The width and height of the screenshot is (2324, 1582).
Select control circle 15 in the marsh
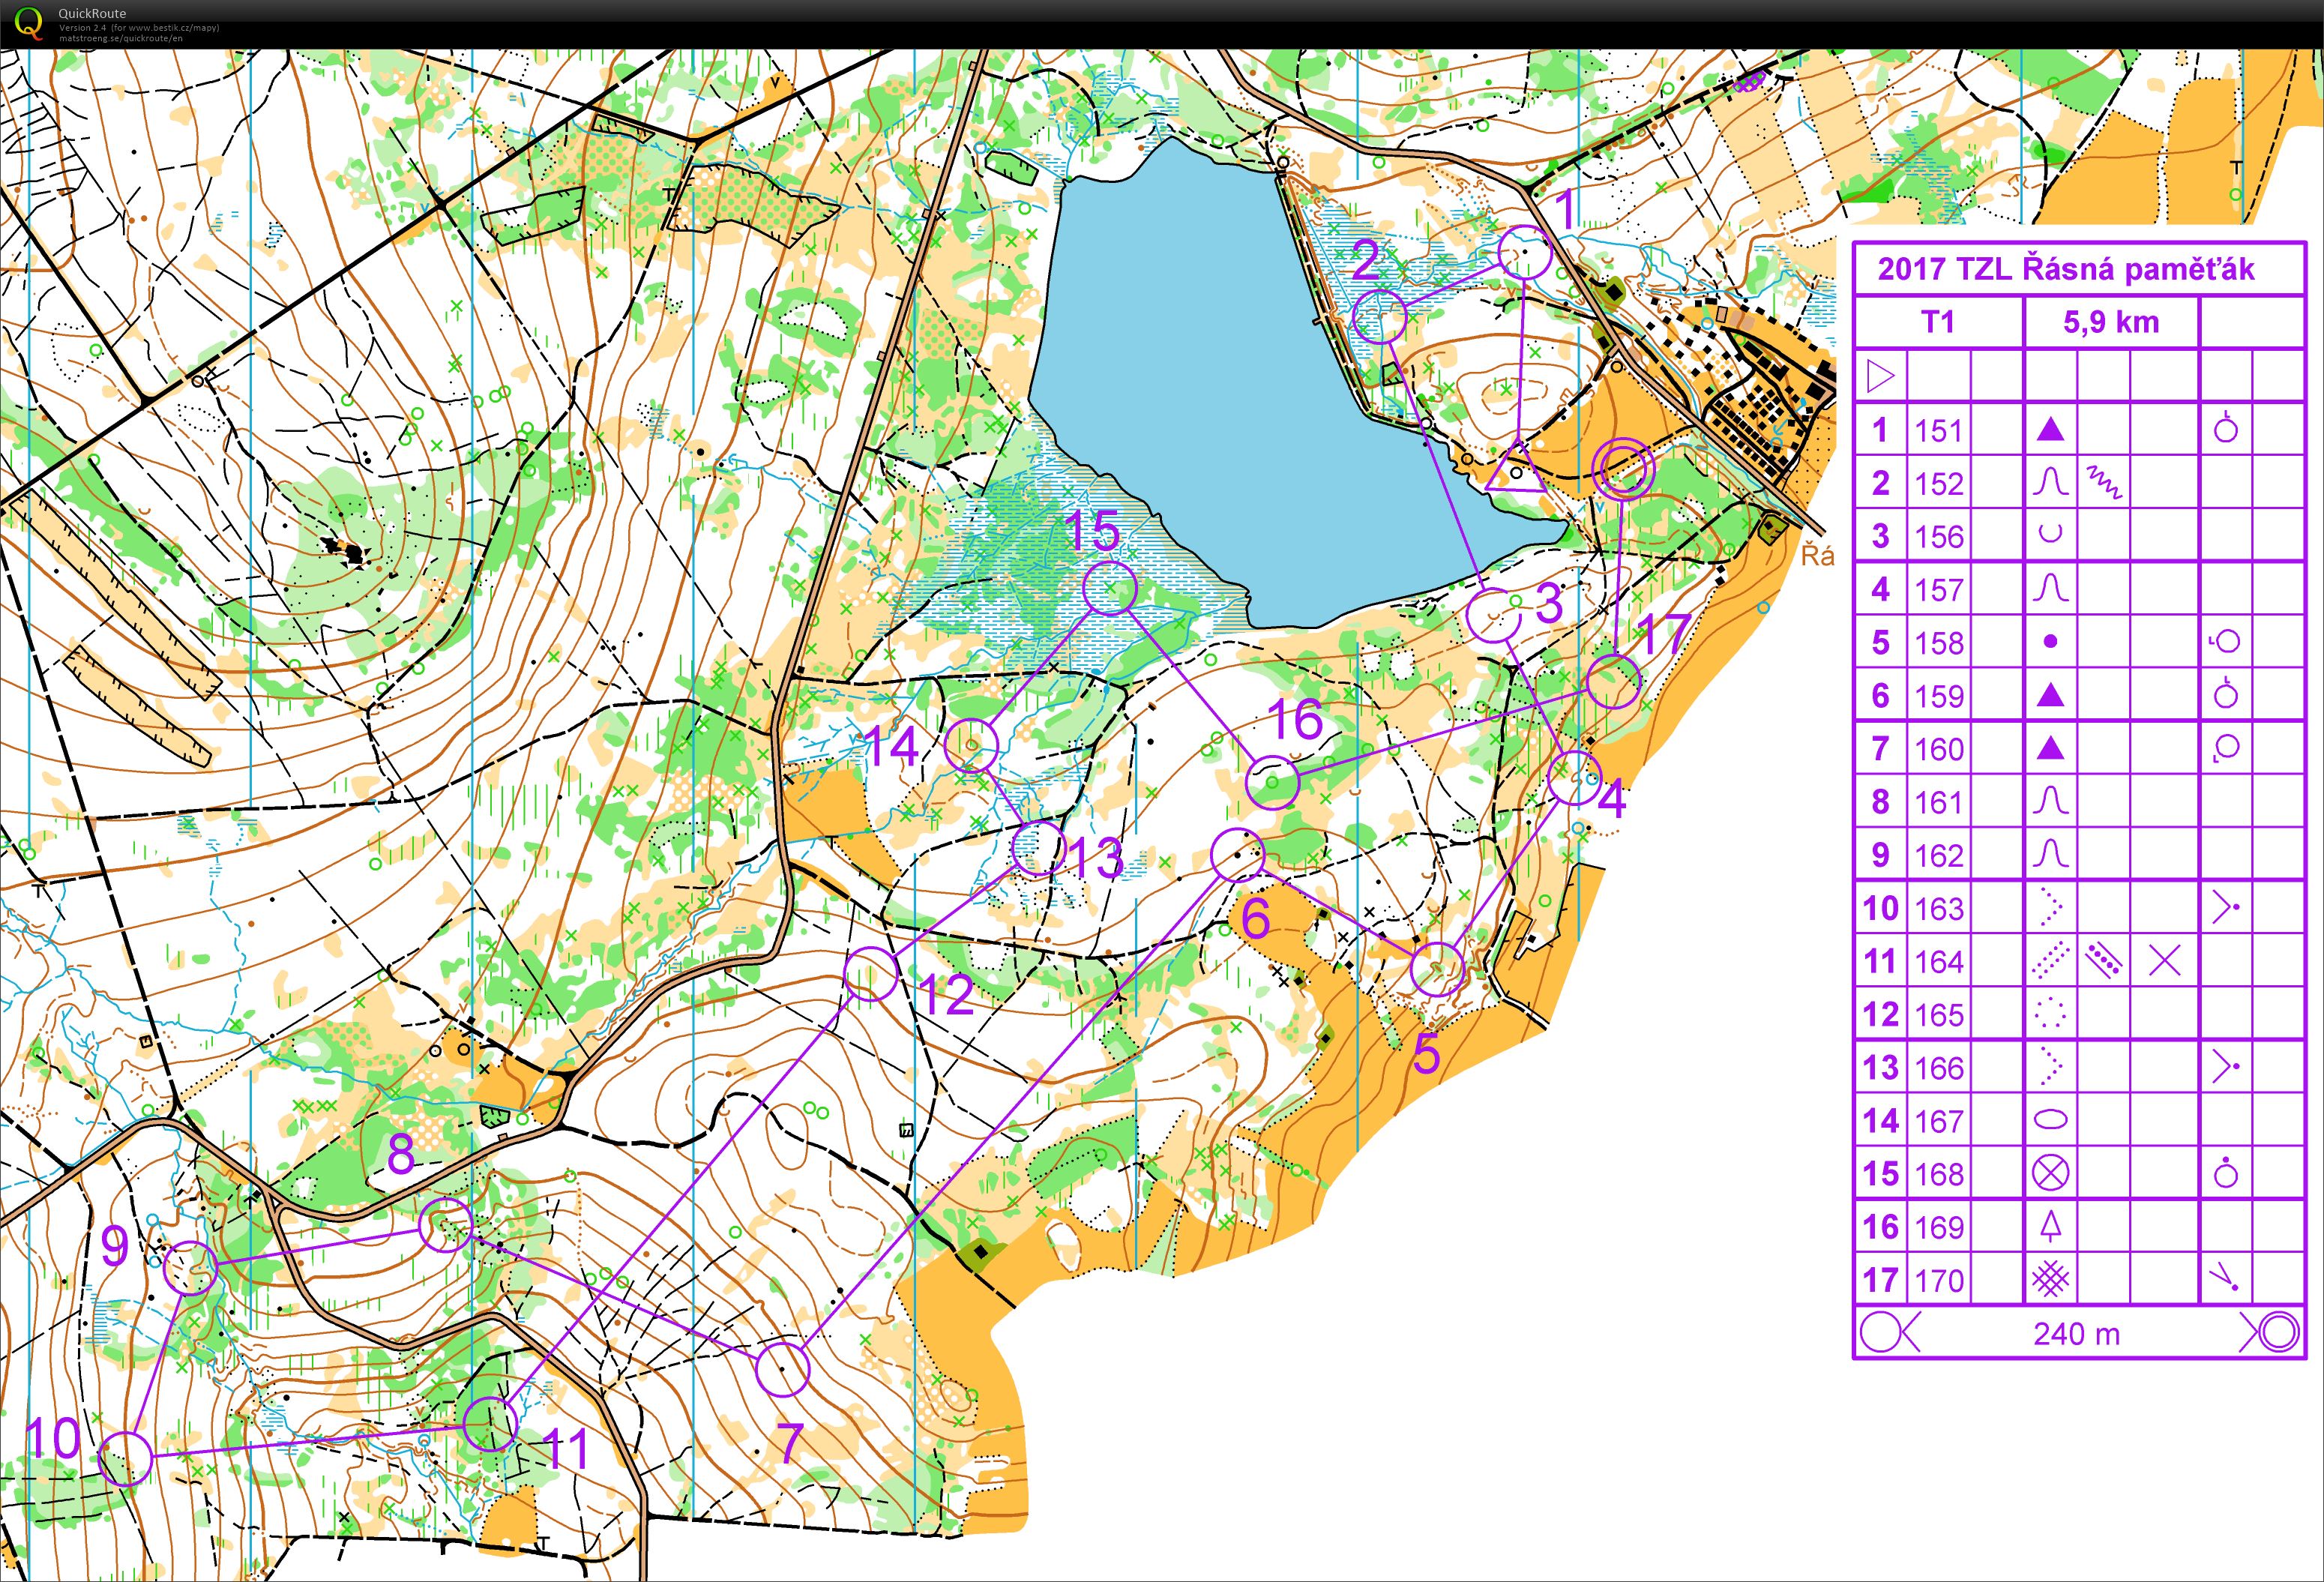pyautogui.click(x=1110, y=588)
